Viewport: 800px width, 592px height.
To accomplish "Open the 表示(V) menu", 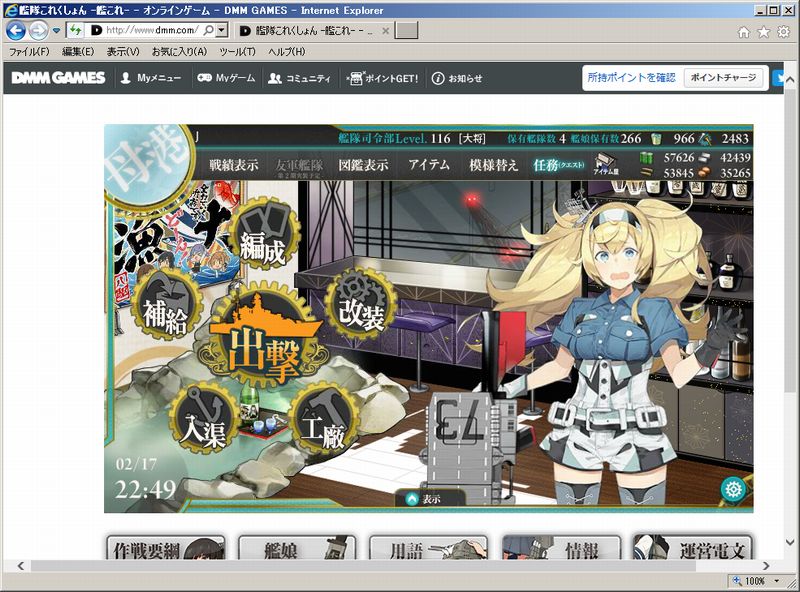I will coord(123,52).
